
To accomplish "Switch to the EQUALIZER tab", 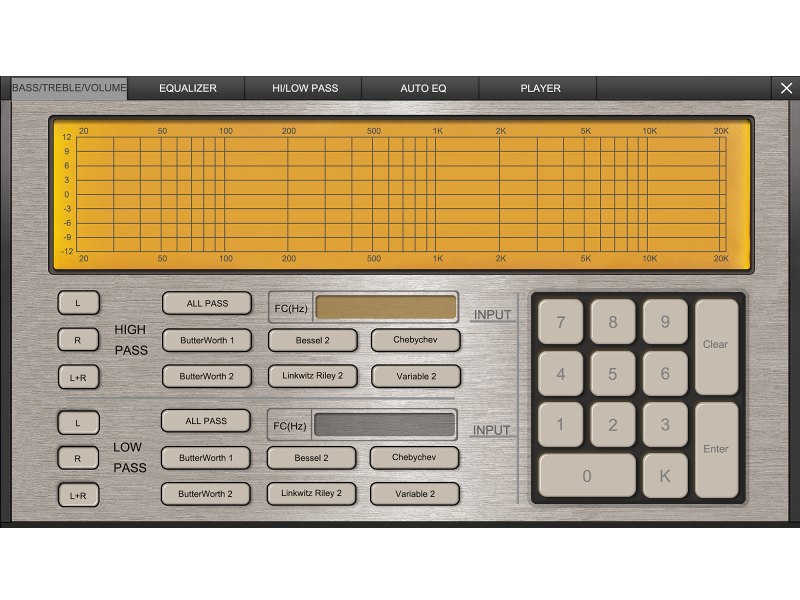I will (187, 88).
